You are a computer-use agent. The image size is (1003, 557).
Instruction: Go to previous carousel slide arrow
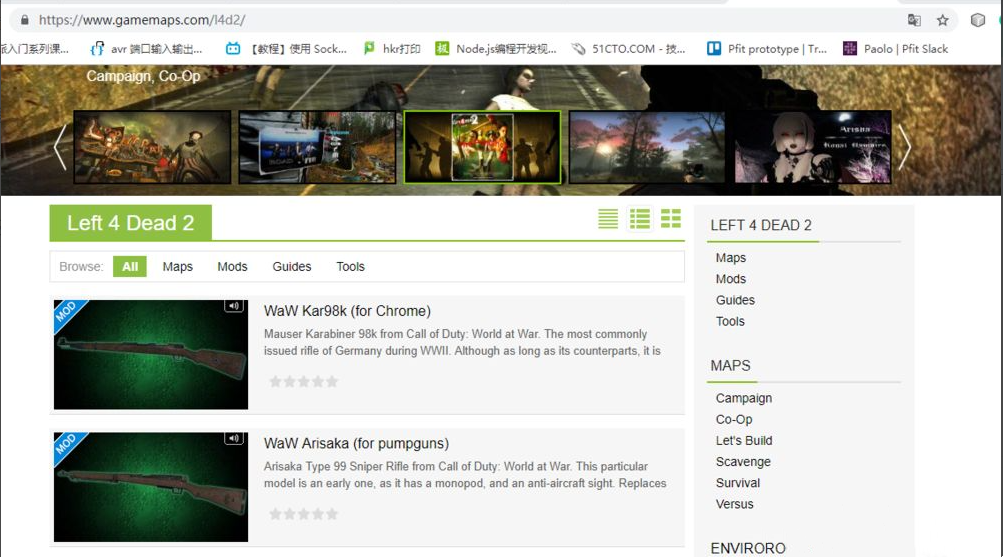coord(60,147)
